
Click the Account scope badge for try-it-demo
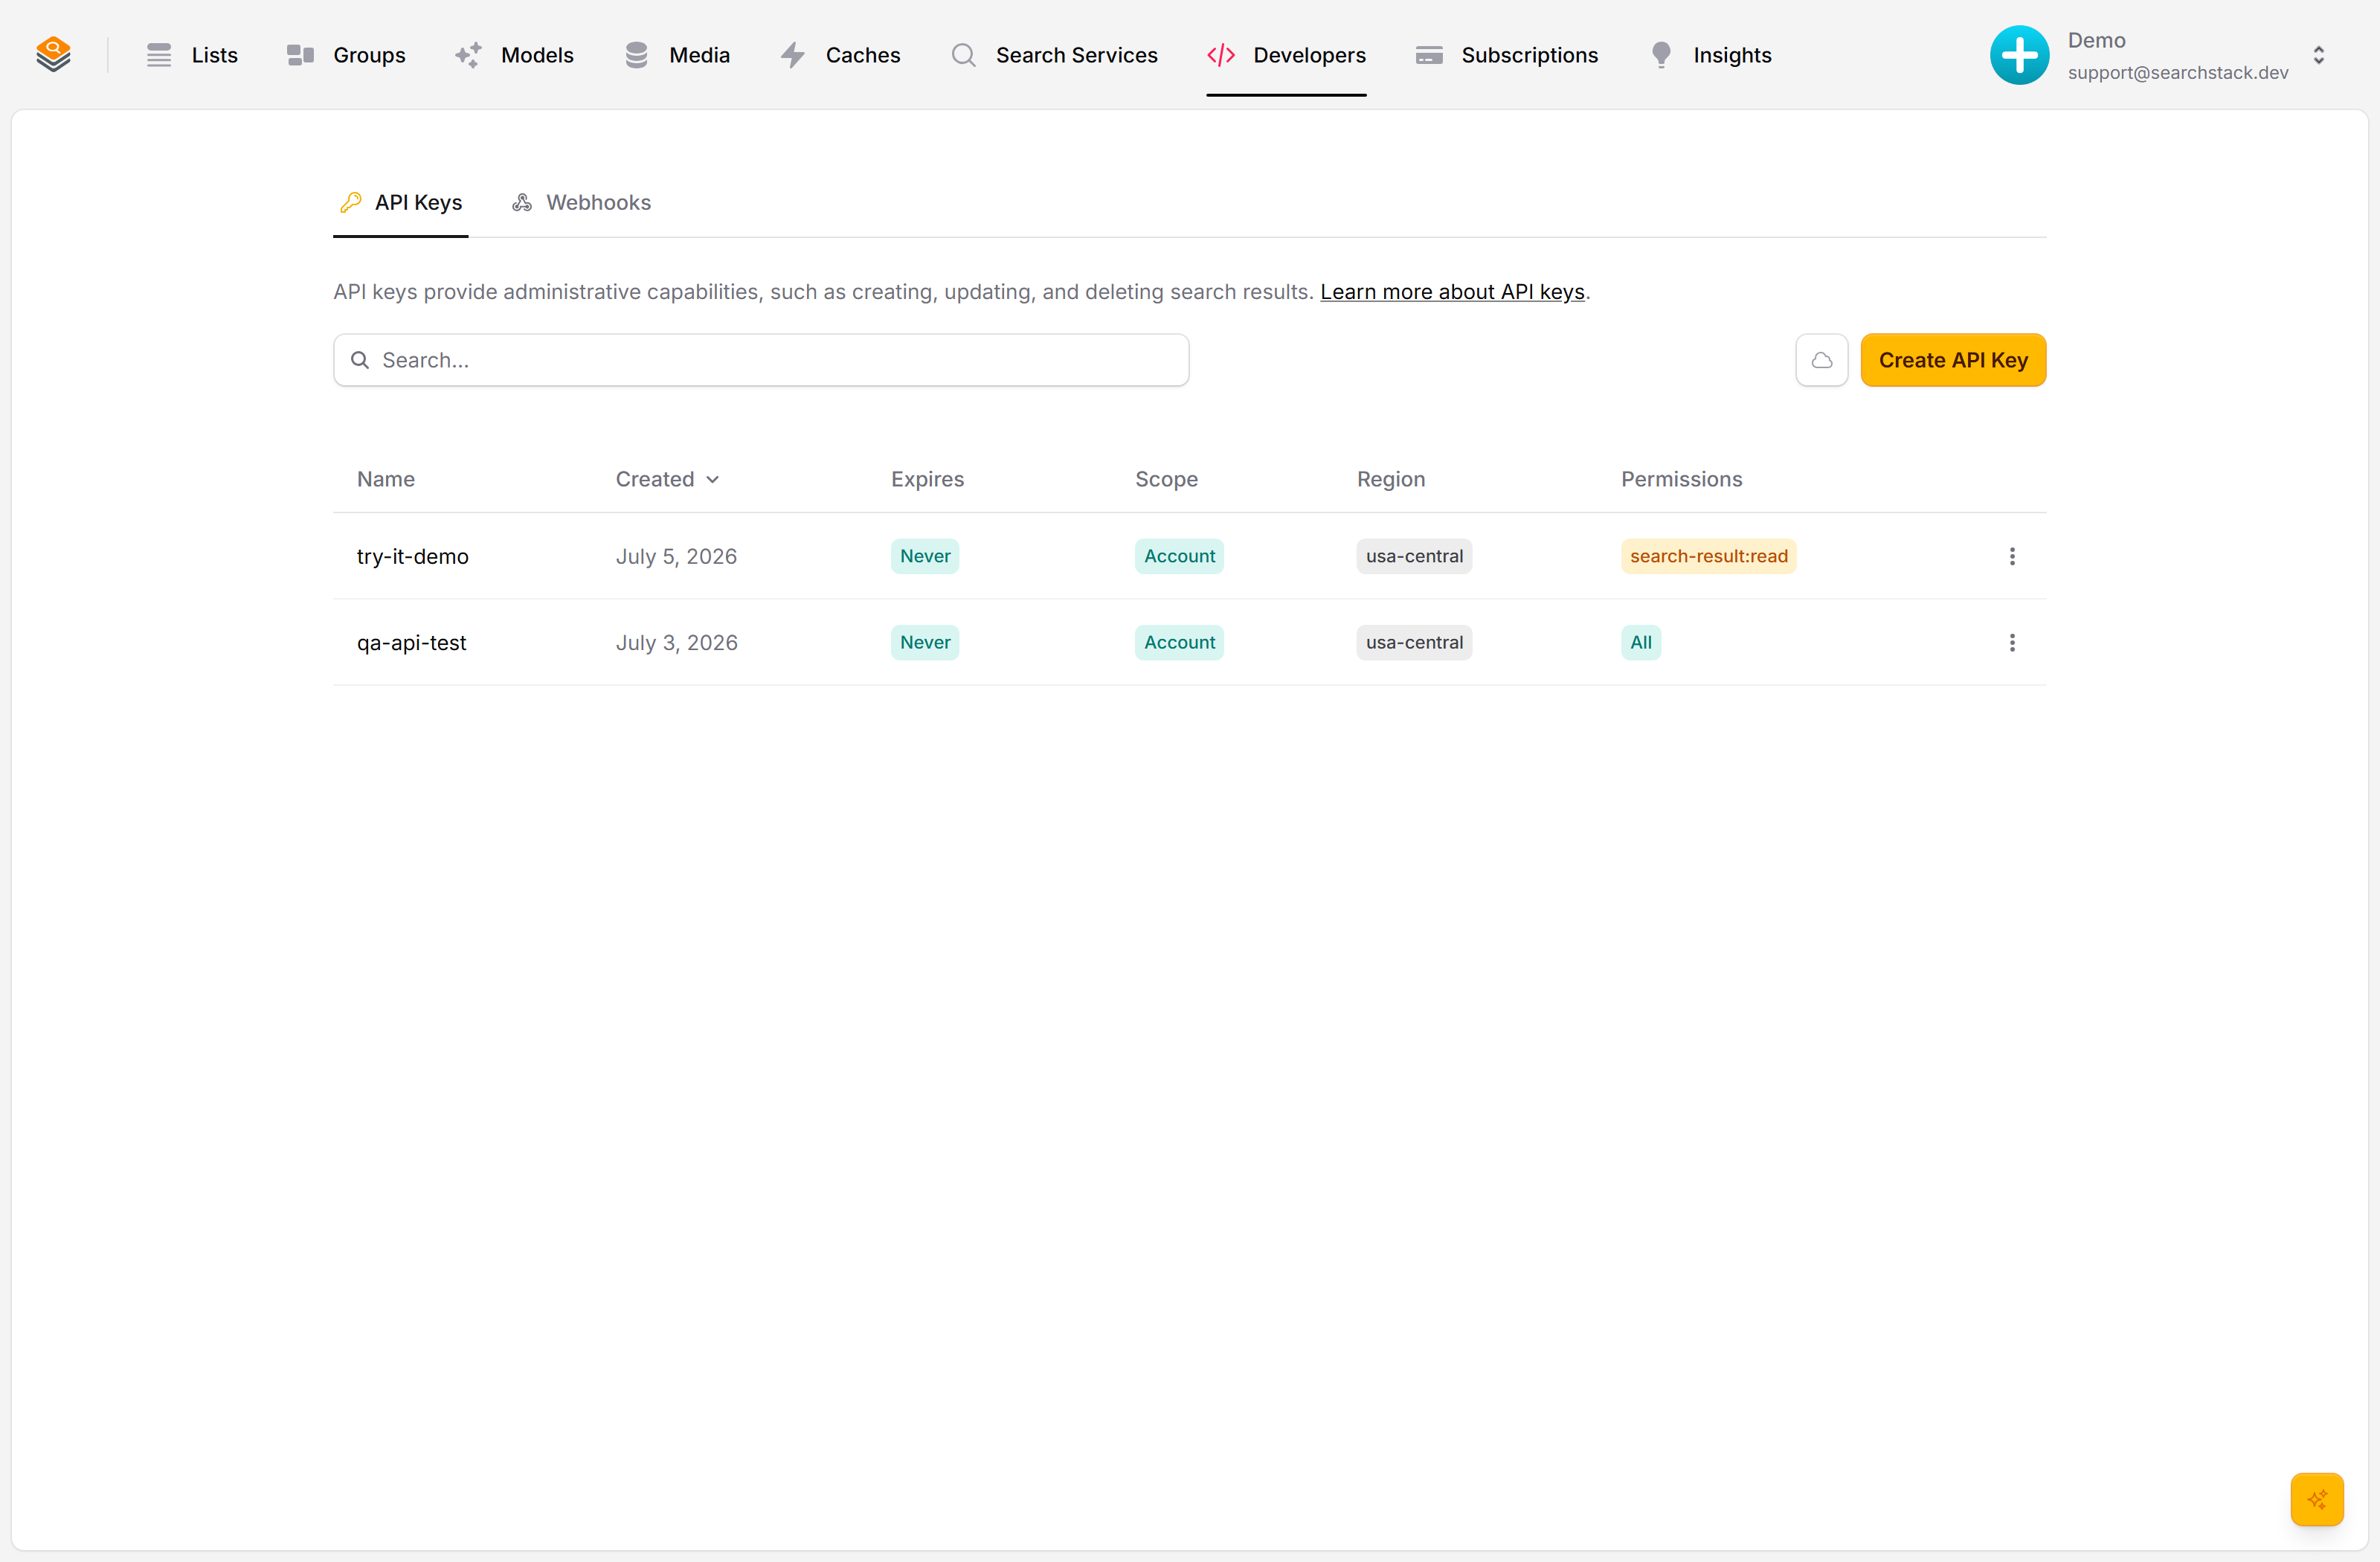tap(1179, 556)
